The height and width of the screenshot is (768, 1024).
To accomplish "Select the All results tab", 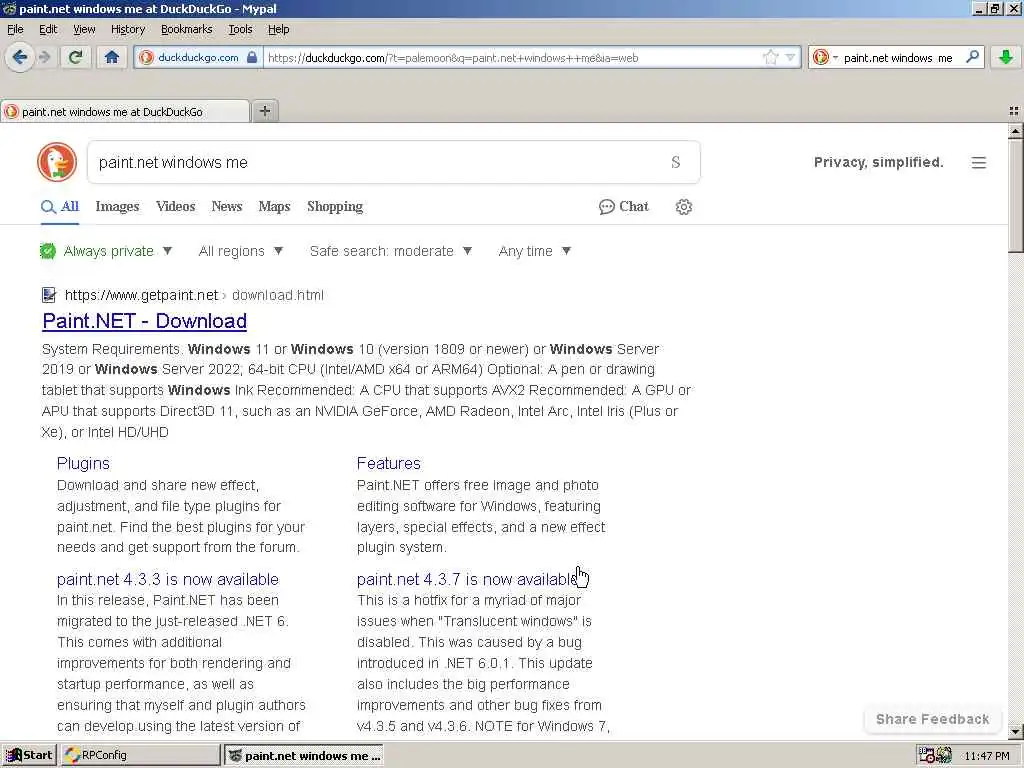I will (x=60, y=206).
